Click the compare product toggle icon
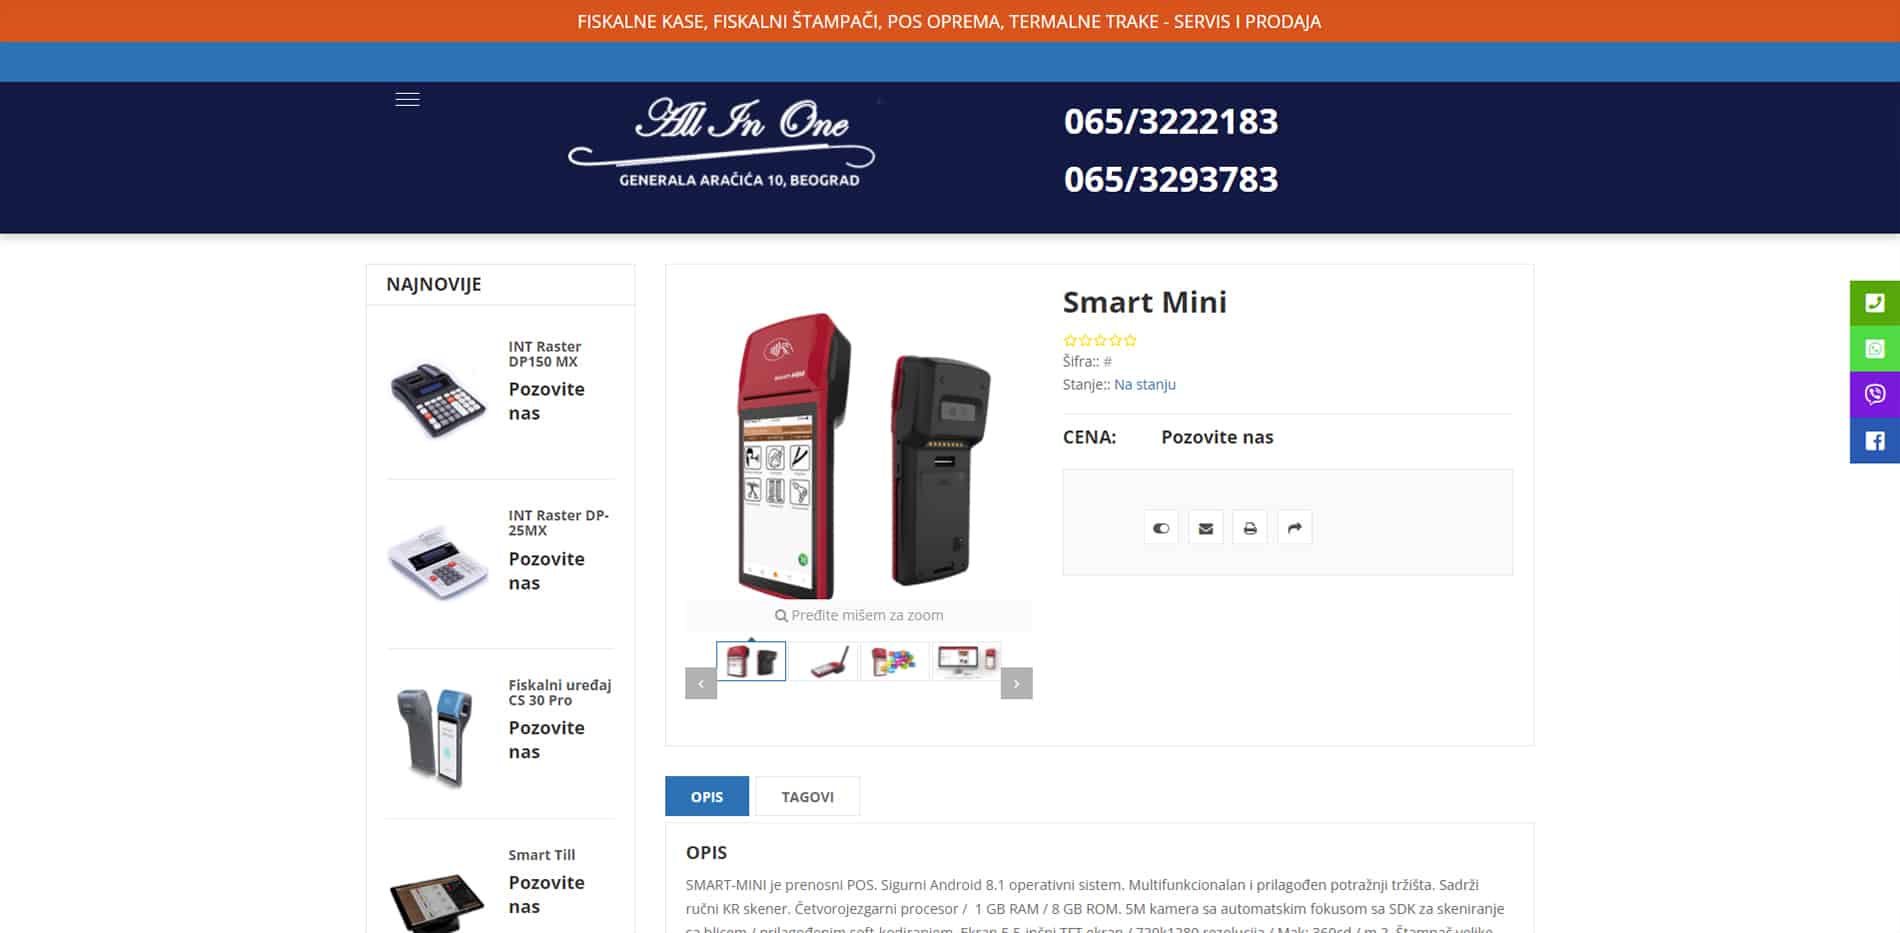This screenshot has width=1900, height=933. click(x=1161, y=528)
